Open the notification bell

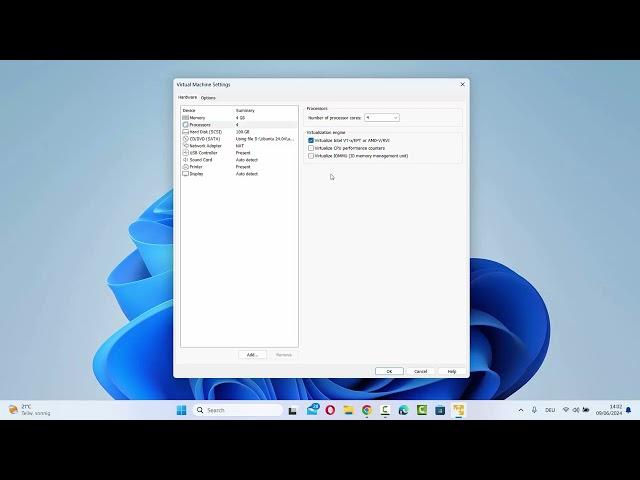coord(629,410)
